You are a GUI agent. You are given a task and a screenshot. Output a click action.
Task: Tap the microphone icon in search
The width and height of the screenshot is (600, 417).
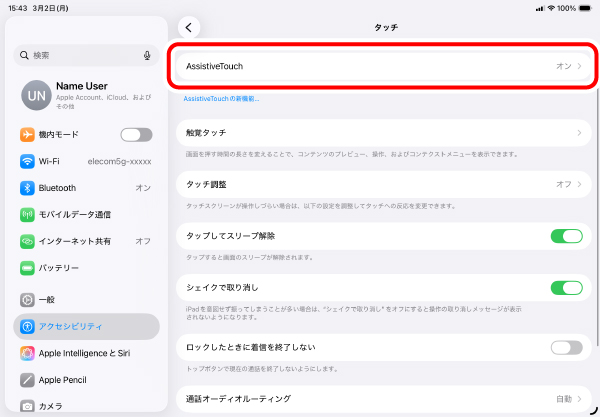(x=147, y=55)
